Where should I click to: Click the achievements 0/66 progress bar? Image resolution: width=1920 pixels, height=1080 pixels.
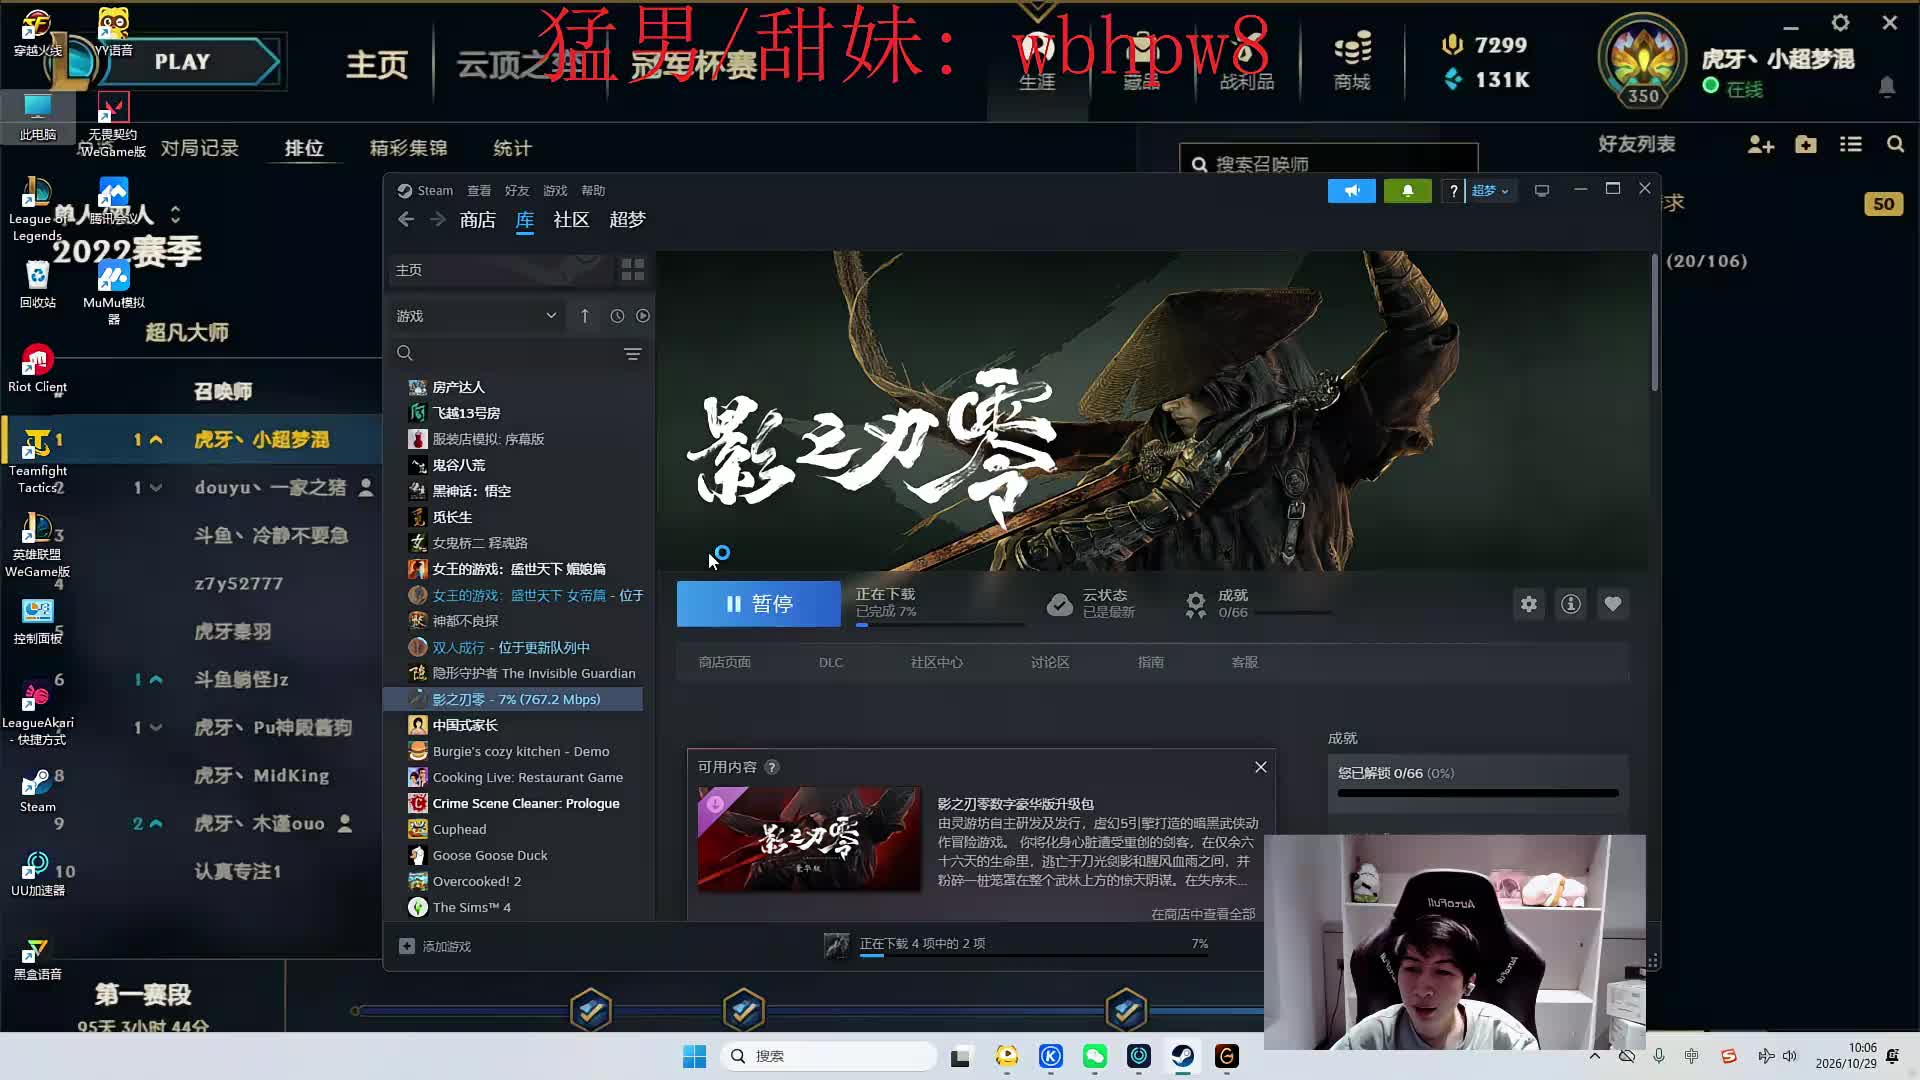[x=1478, y=793]
